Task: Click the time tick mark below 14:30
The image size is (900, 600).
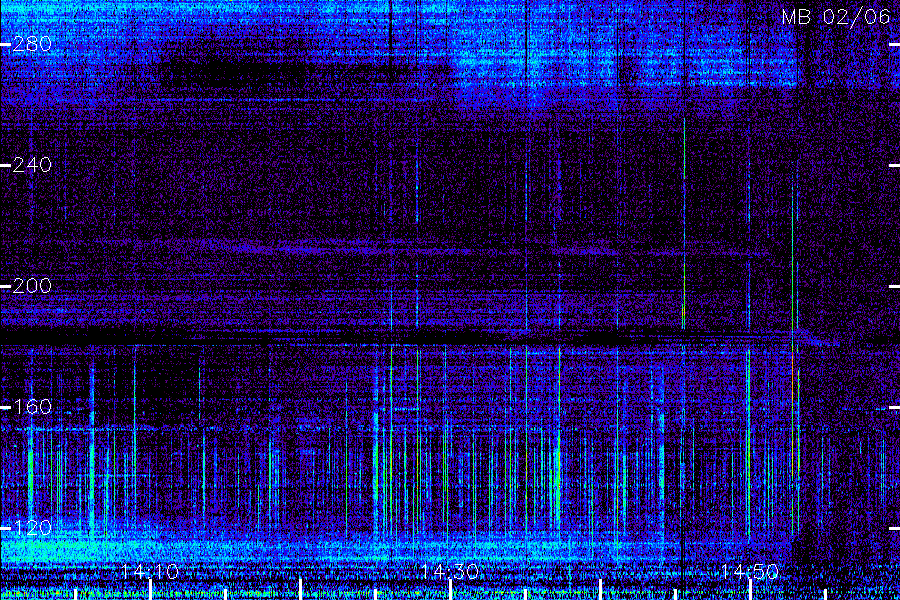Action: [450, 590]
